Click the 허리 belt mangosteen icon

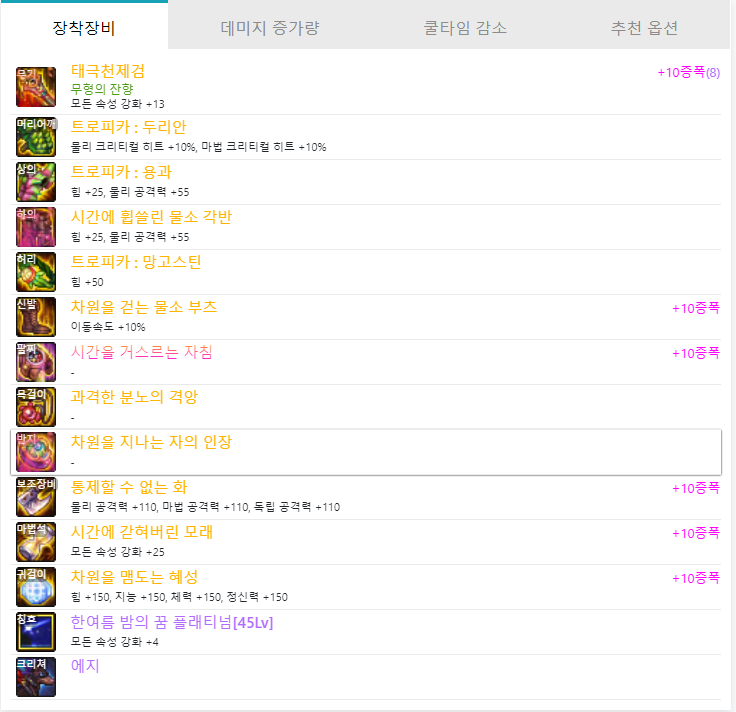(x=36, y=272)
